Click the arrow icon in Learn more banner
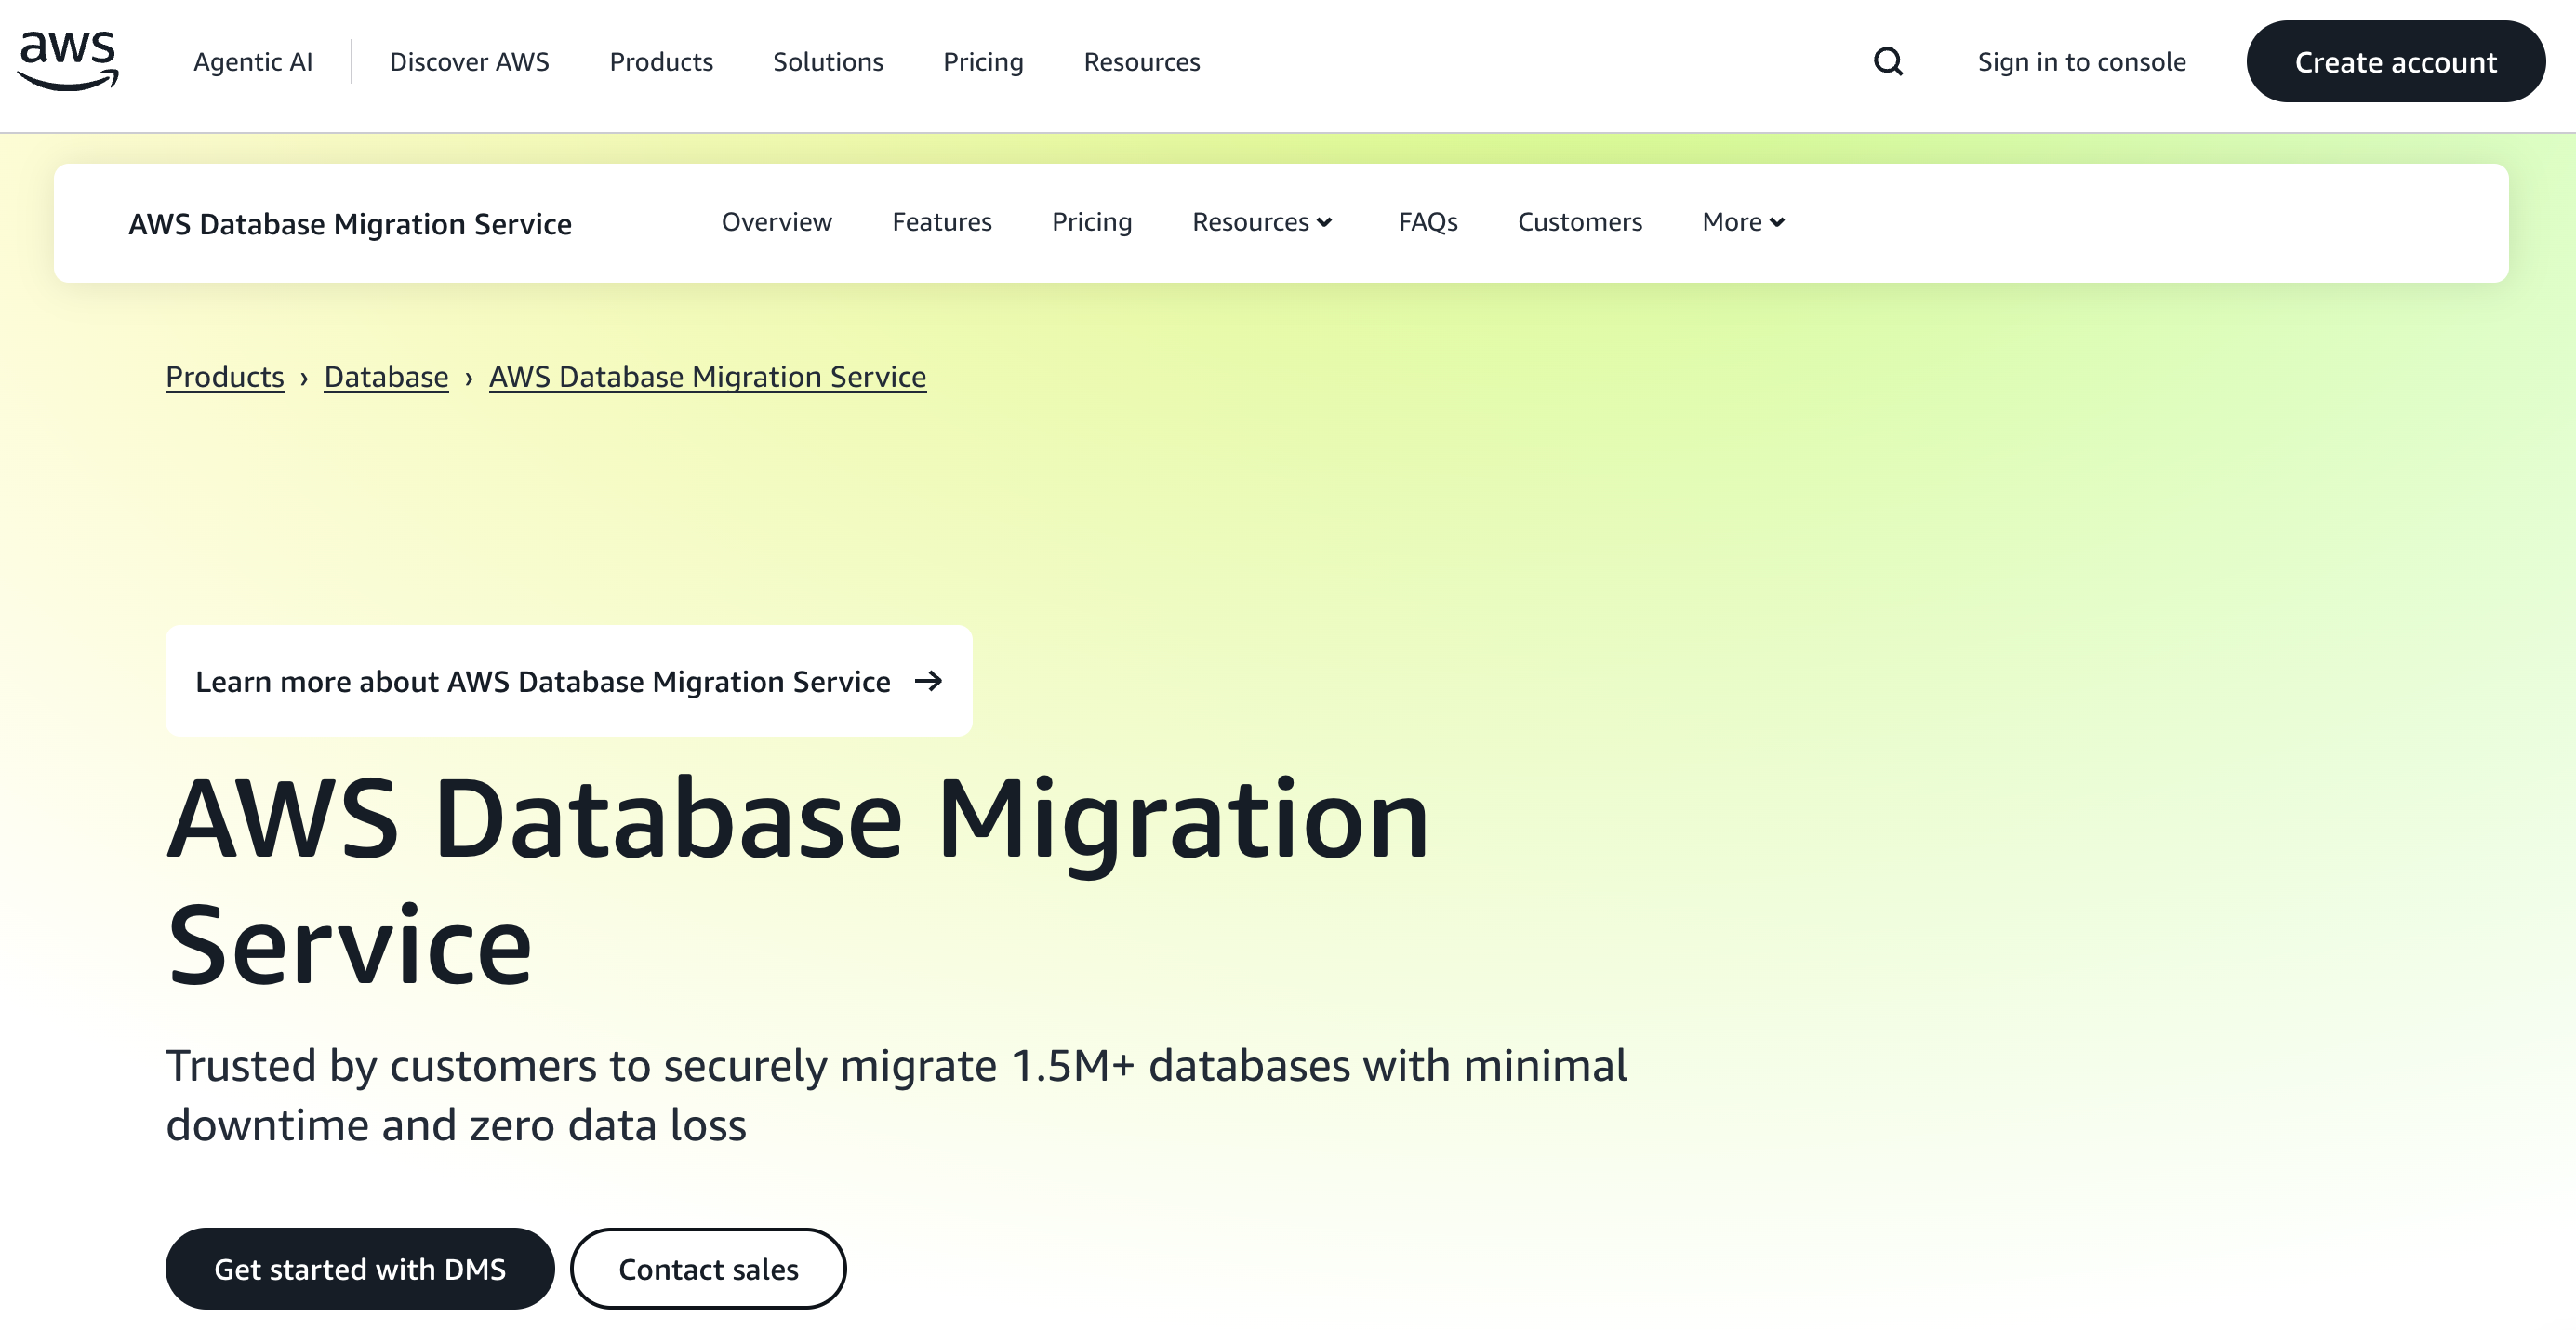The height and width of the screenshot is (1330, 2576). [928, 681]
